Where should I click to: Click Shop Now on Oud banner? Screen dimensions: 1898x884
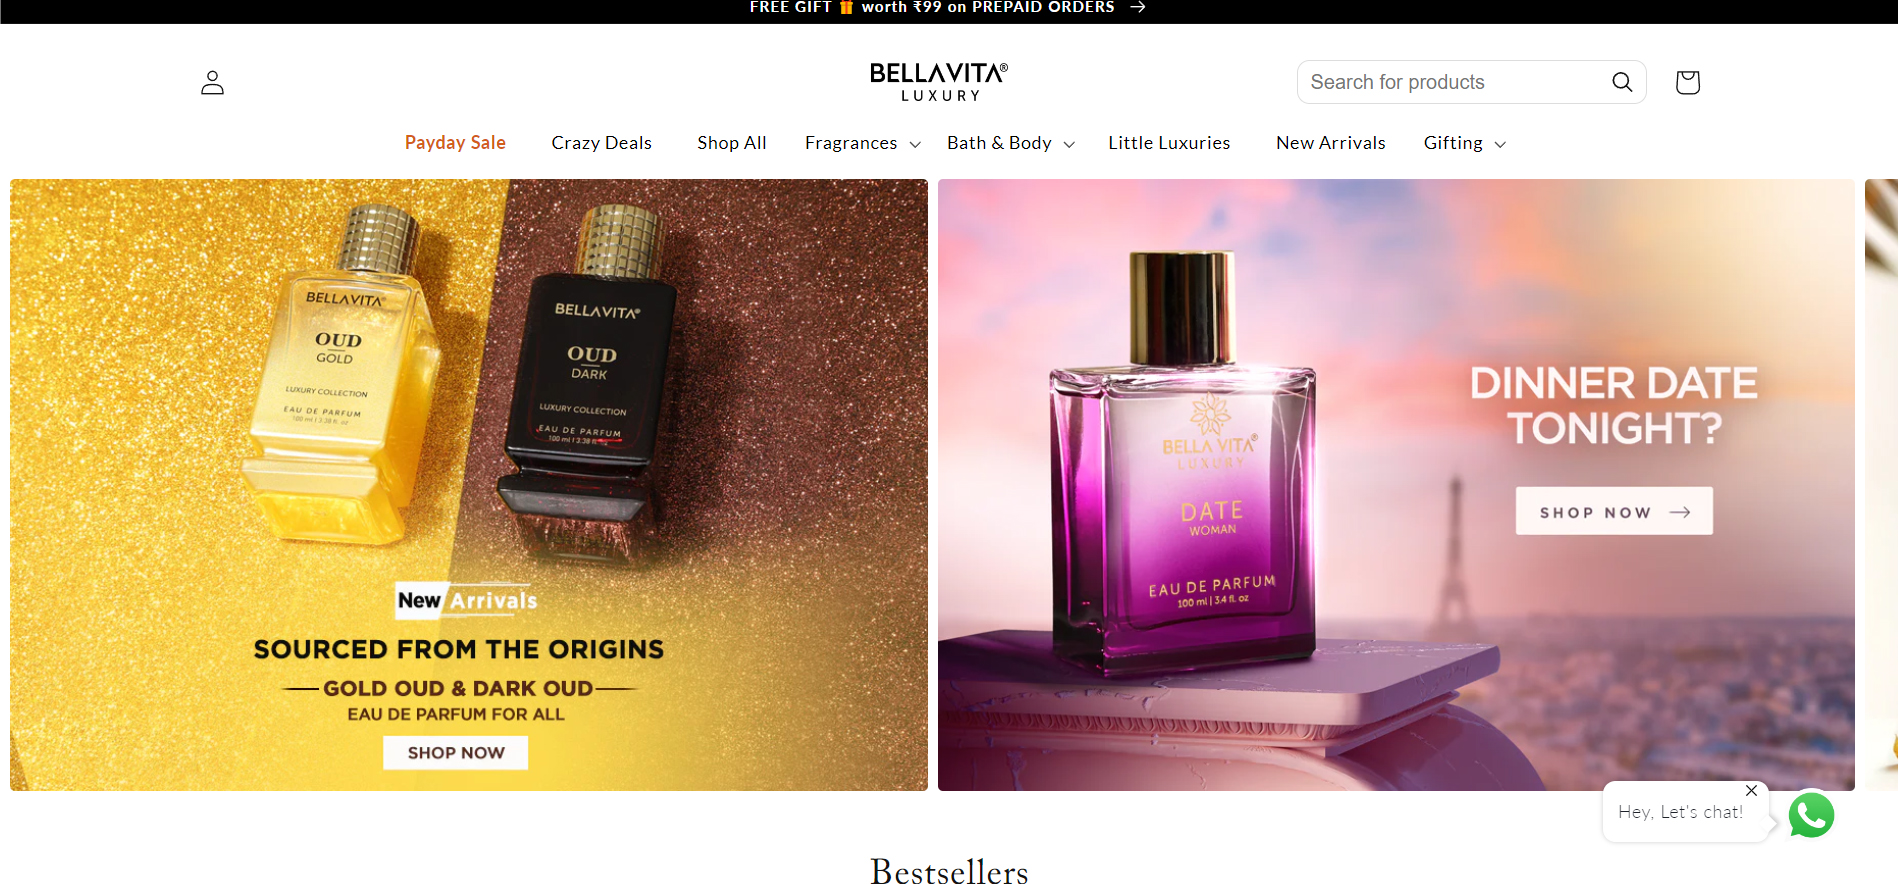click(x=456, y=753)
